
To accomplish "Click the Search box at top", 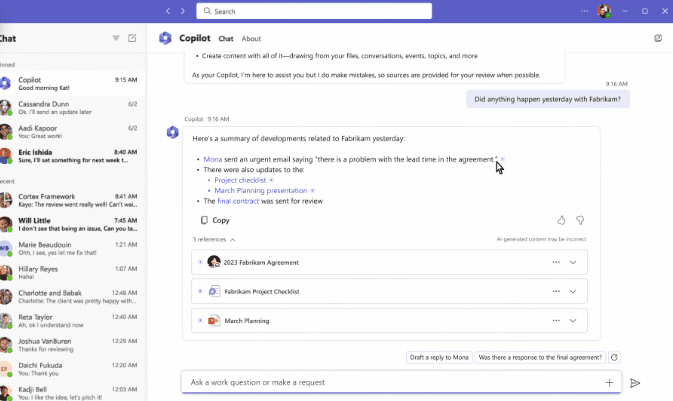I will pyautogui.click(x=314, y=11).
